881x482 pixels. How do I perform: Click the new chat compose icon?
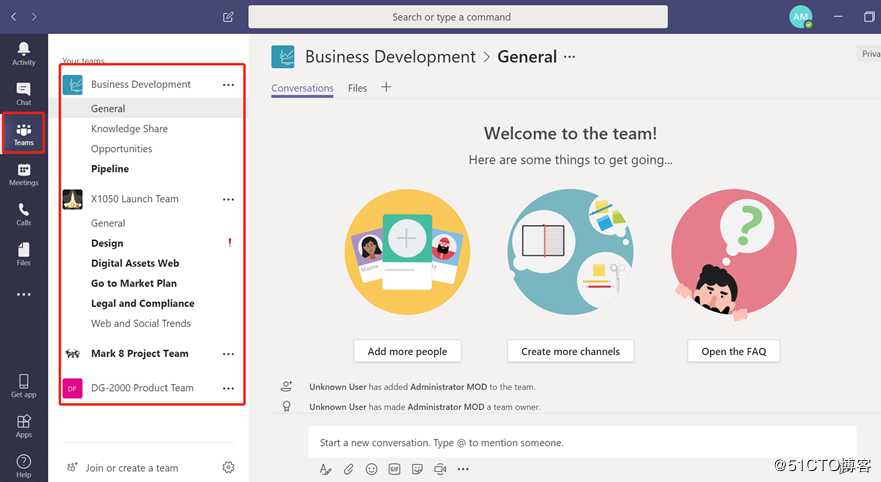(228, 17)
